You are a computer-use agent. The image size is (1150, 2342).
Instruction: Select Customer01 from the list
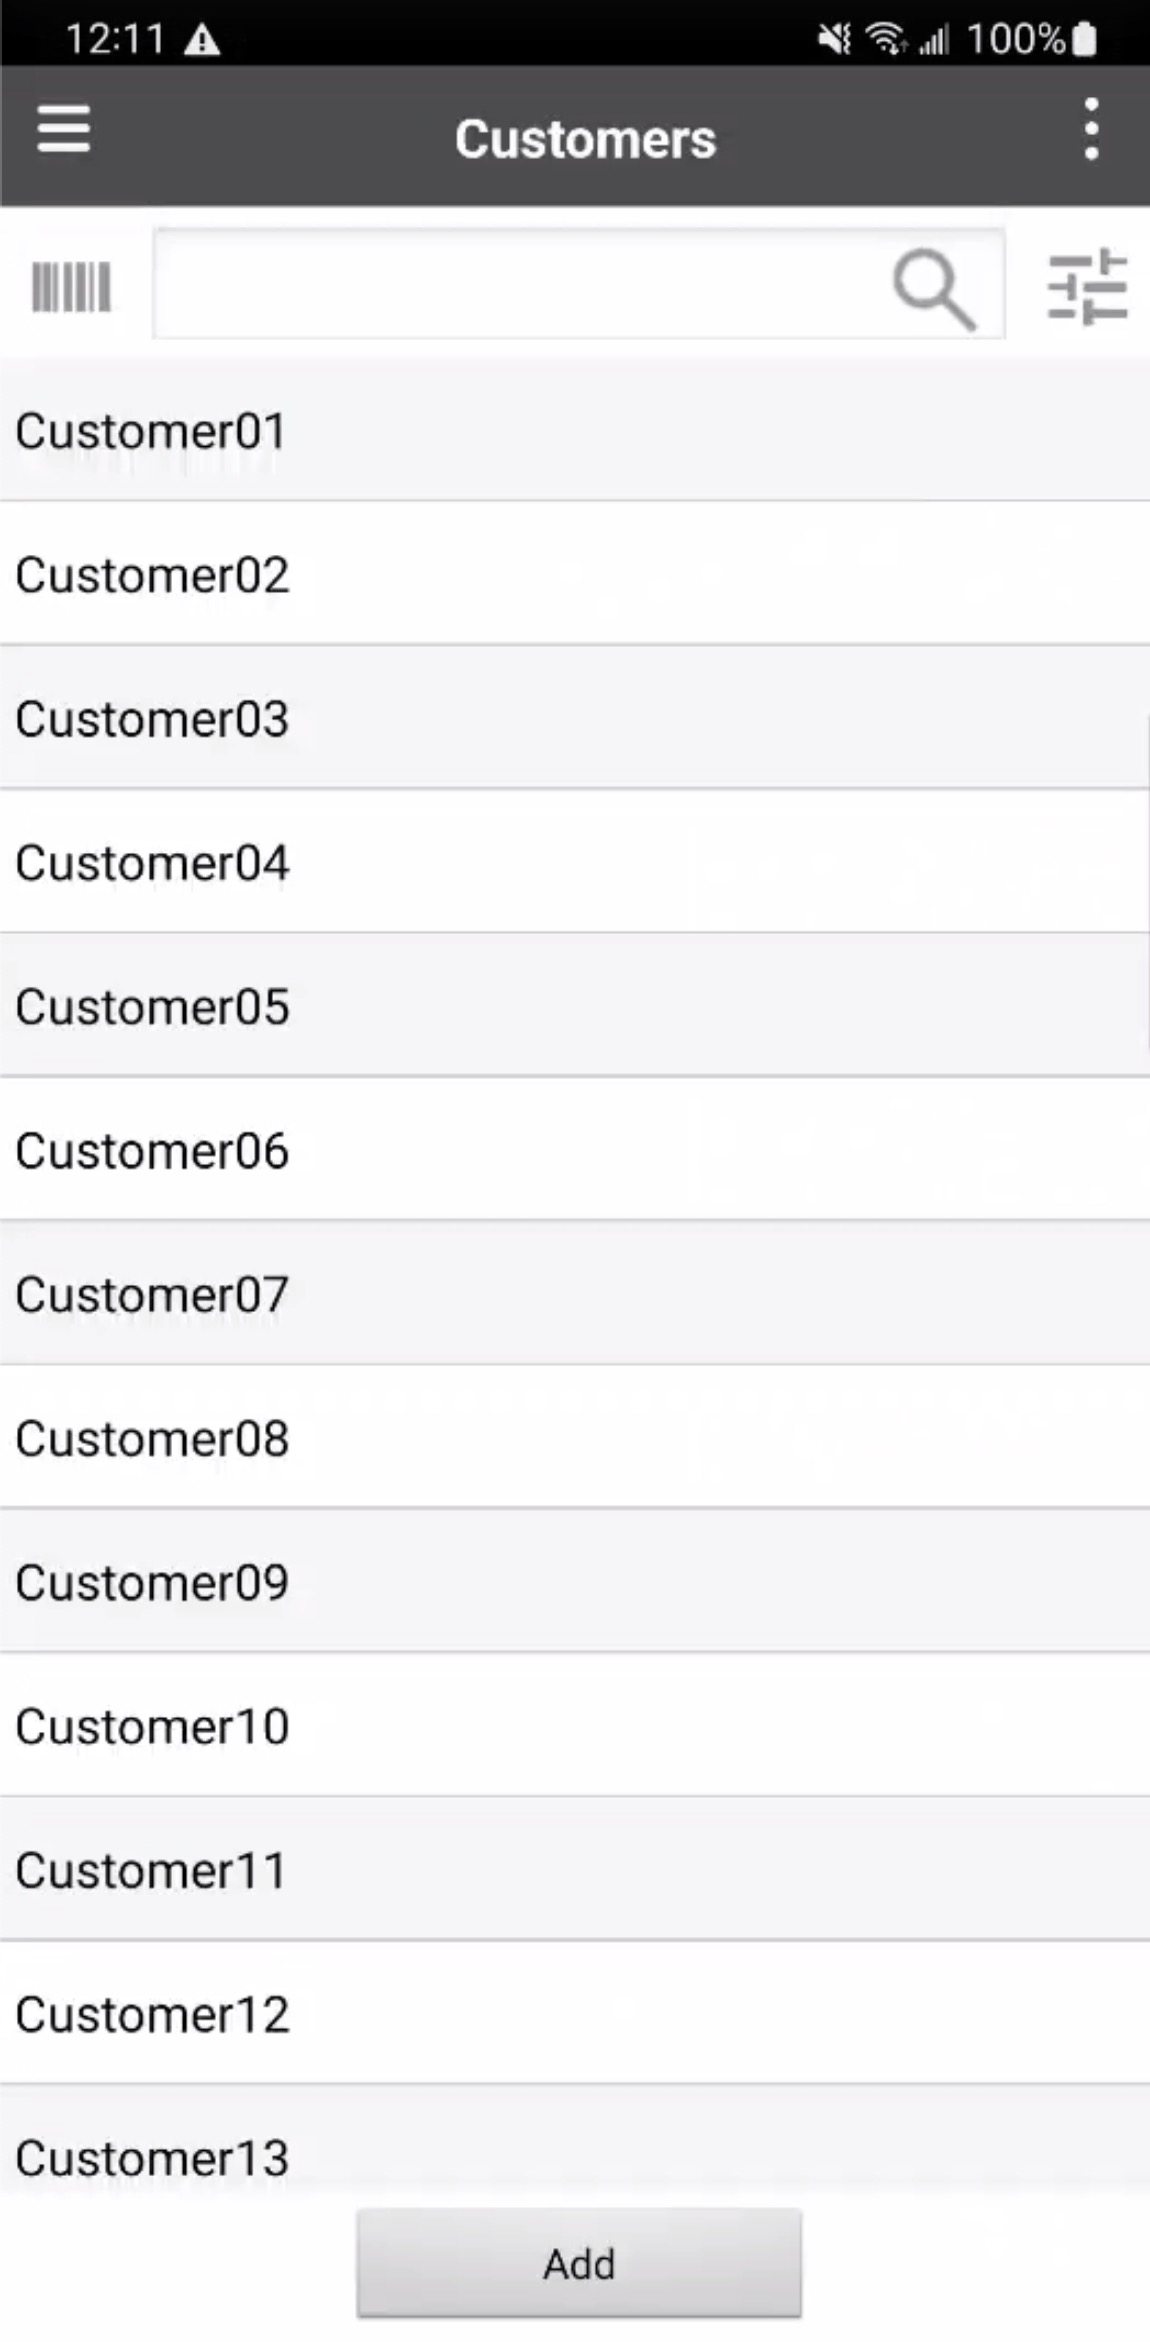tap(575, 431)
